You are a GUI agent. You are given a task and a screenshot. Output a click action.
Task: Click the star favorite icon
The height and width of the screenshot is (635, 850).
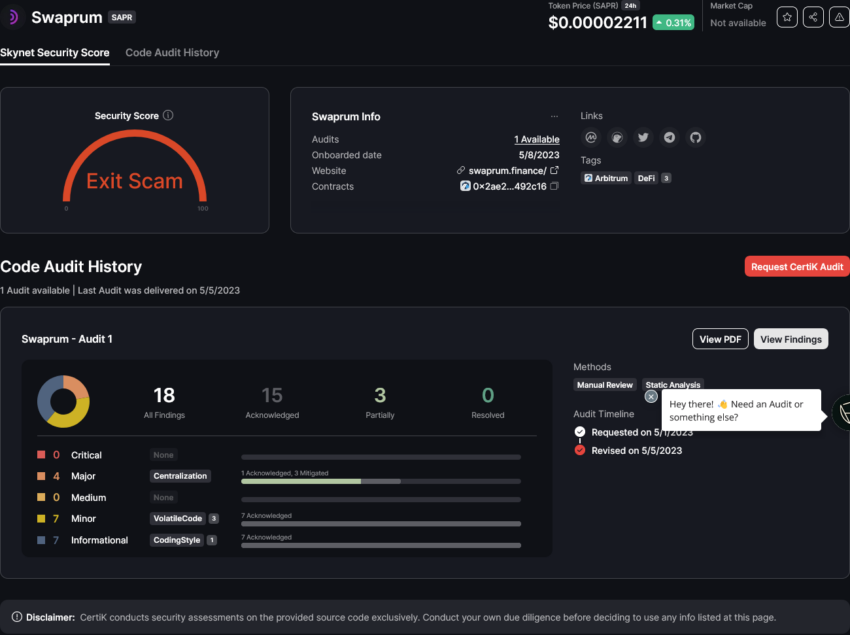click(787, 17)
